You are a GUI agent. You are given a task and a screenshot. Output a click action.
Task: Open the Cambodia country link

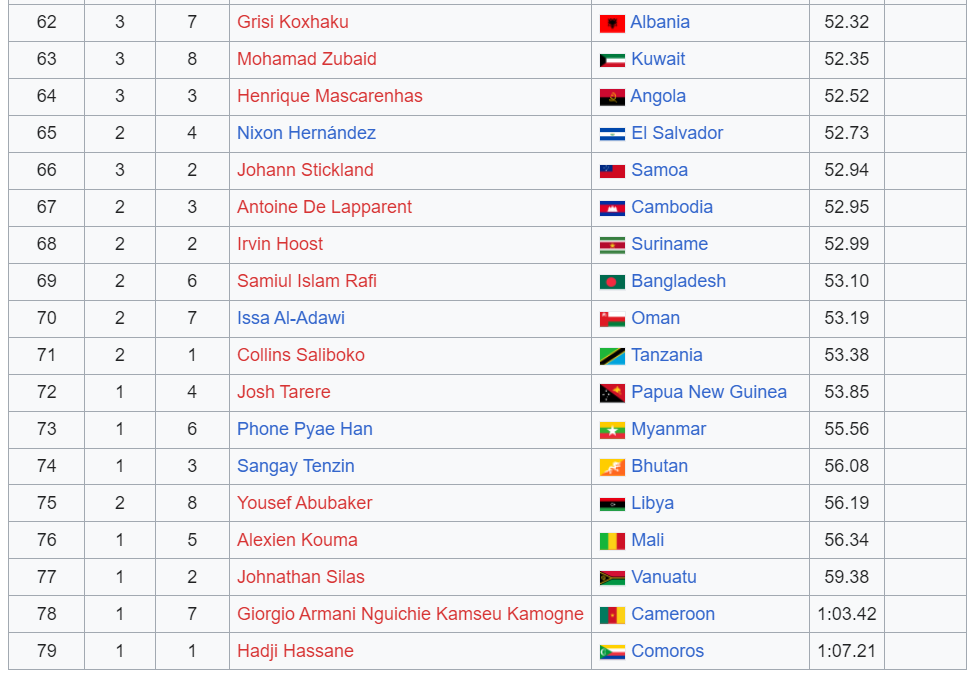[x=672, y=207]
